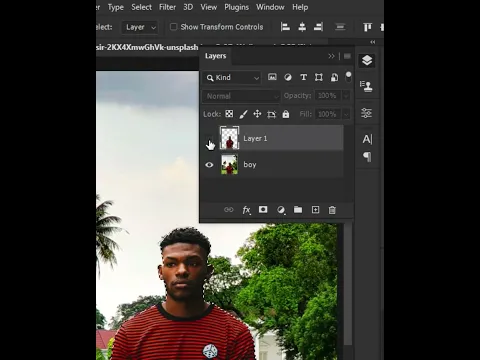Screen dimensions: 480x360
Task: Open the Adjustments panel icon
Action: (366, 113)
